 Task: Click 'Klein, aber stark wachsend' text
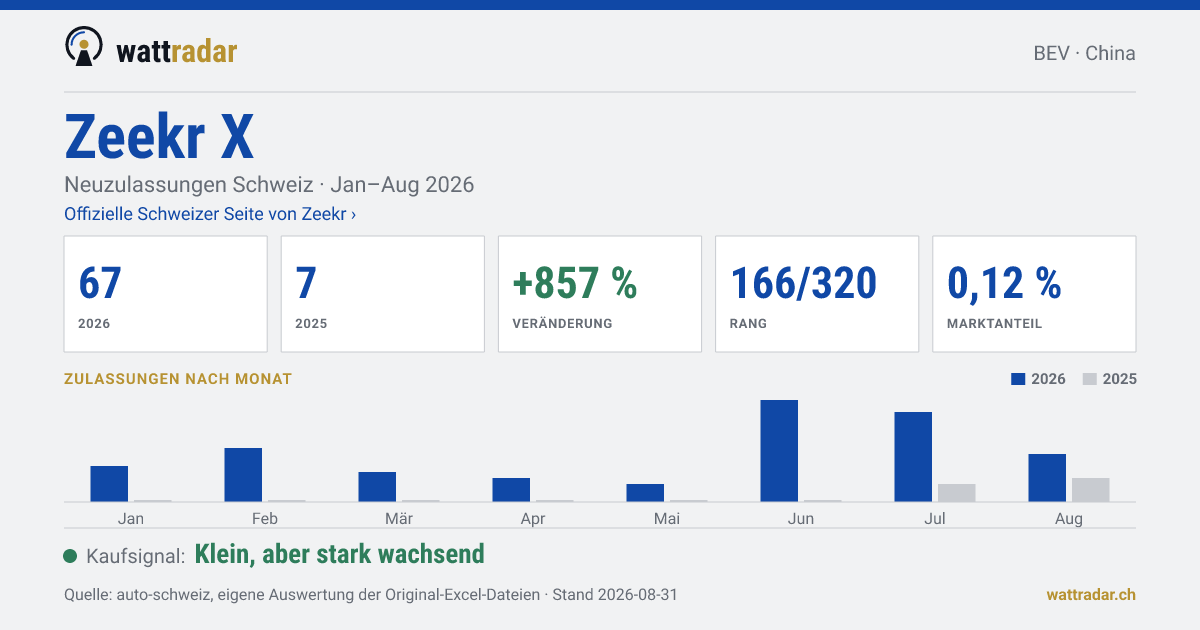[339, 554]
